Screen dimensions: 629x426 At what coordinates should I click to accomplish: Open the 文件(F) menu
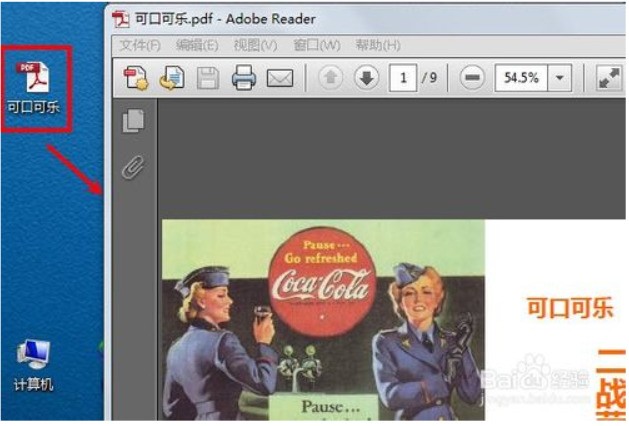[x=139, y=46]
